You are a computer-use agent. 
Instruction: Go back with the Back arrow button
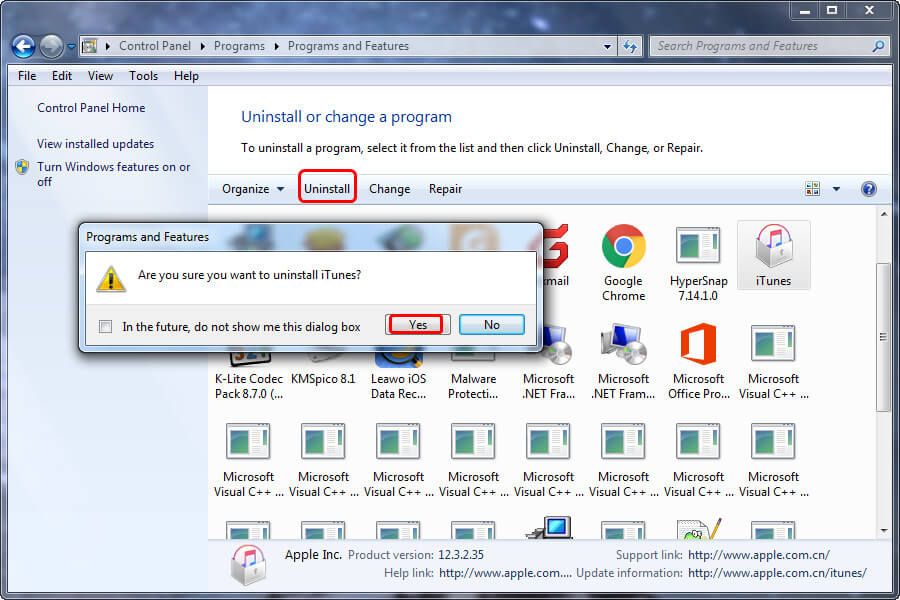[x=24, y=47]
